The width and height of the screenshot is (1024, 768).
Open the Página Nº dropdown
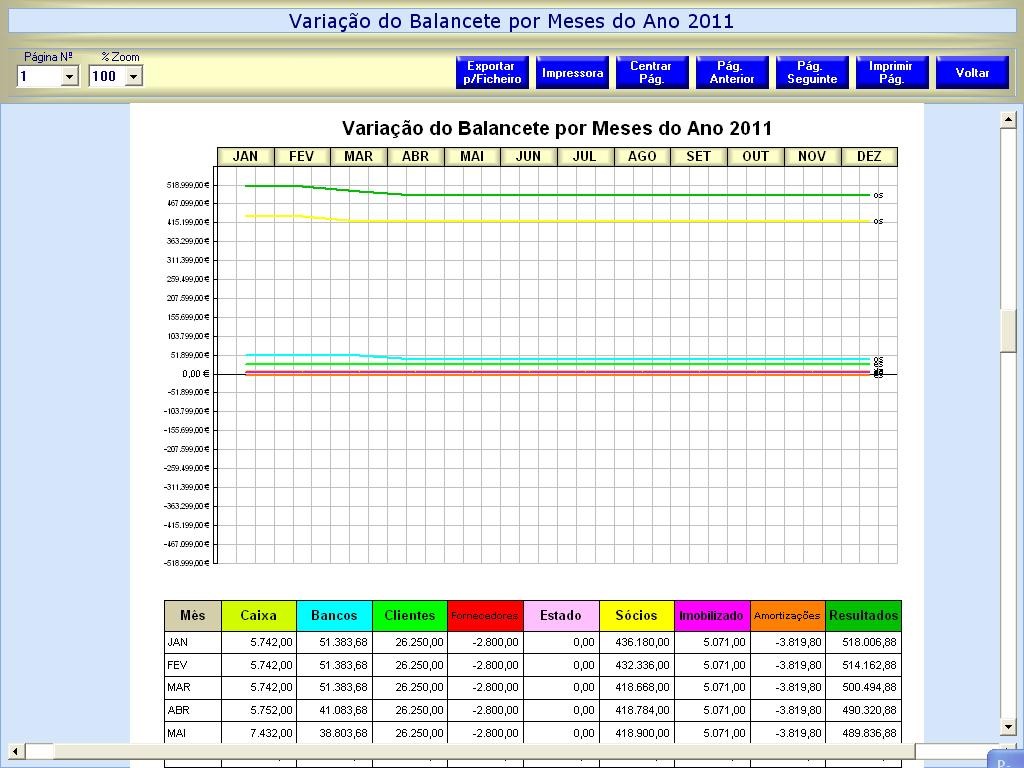(69, 77)
